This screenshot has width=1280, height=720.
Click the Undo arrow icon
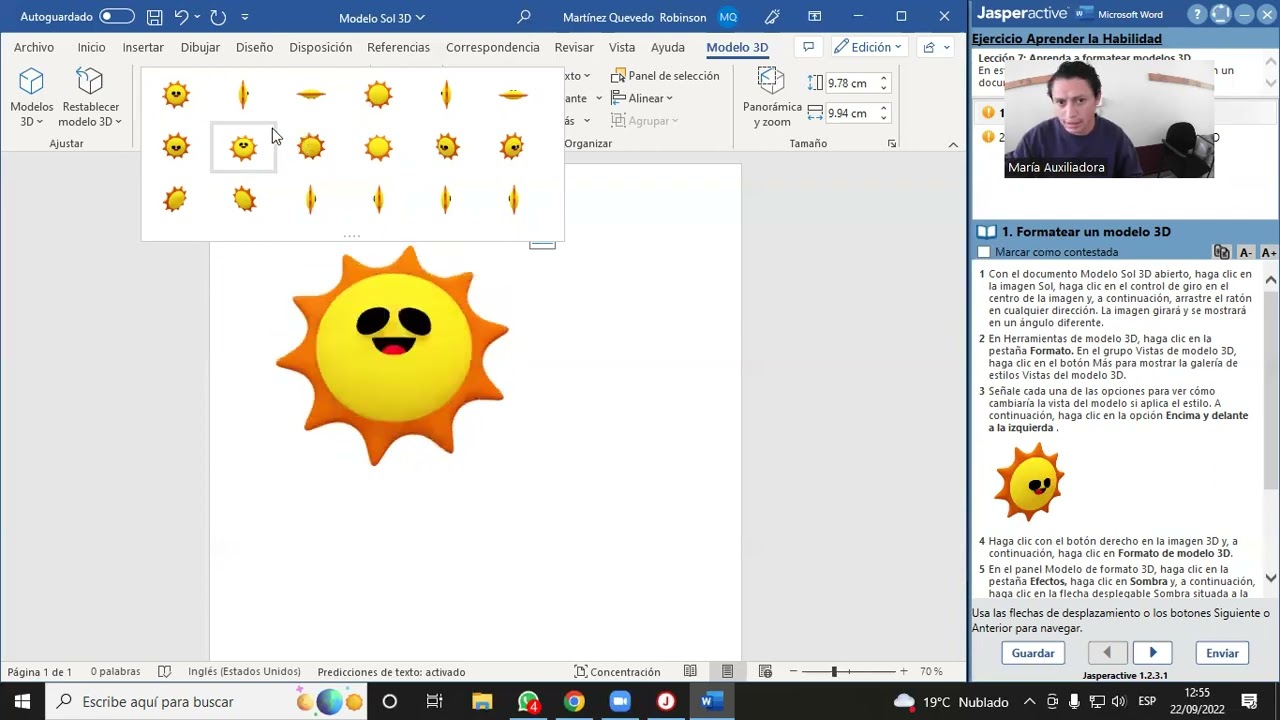pyautogui.click(x=181, y=17)
